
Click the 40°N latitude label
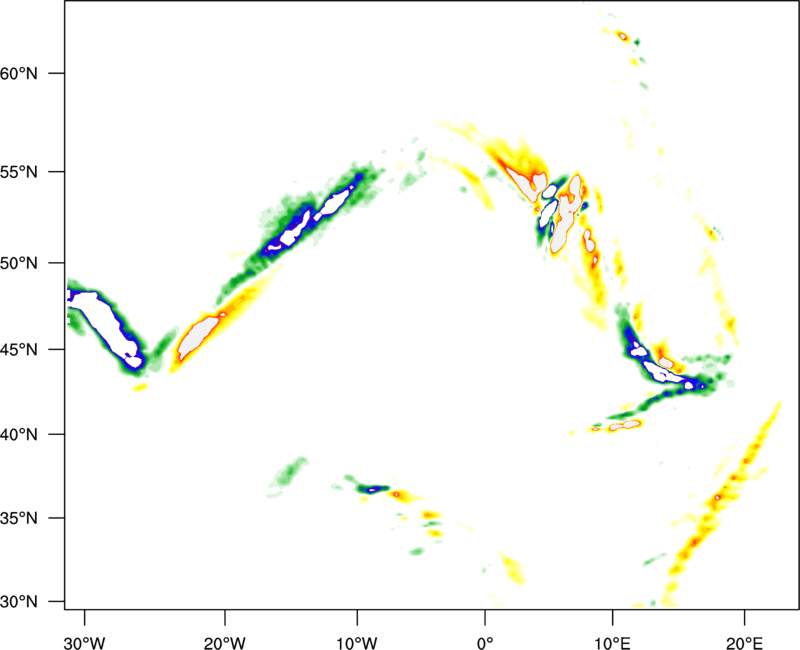(x=19, y=435)
